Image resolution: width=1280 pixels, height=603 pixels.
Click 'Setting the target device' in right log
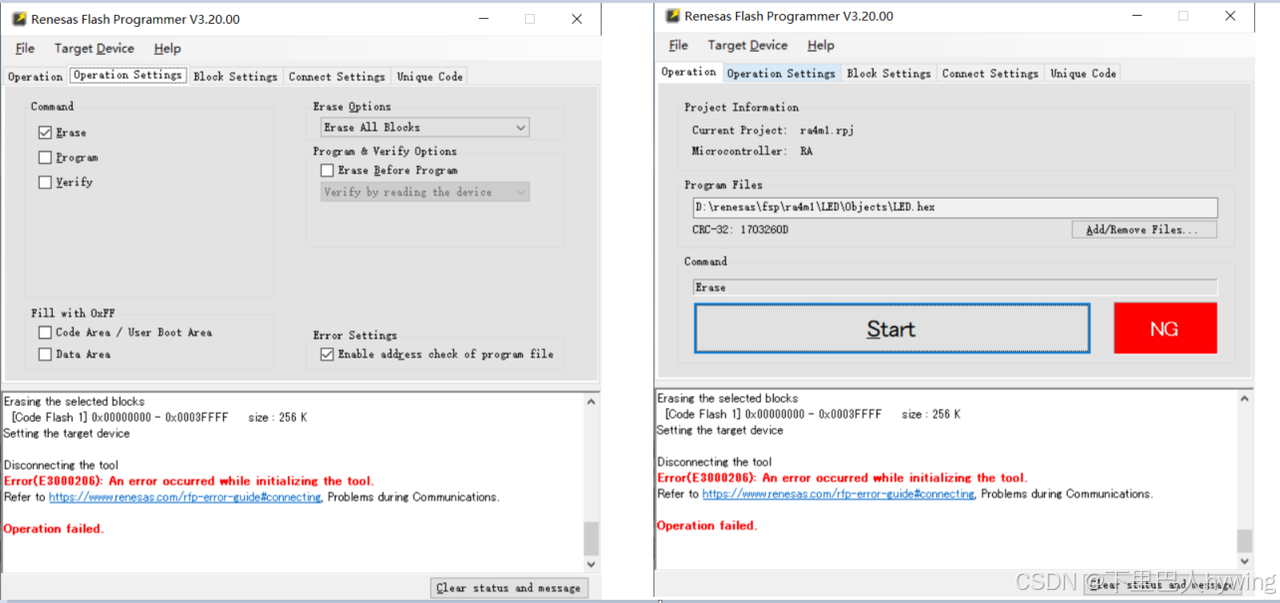click(x=720, y=430)
